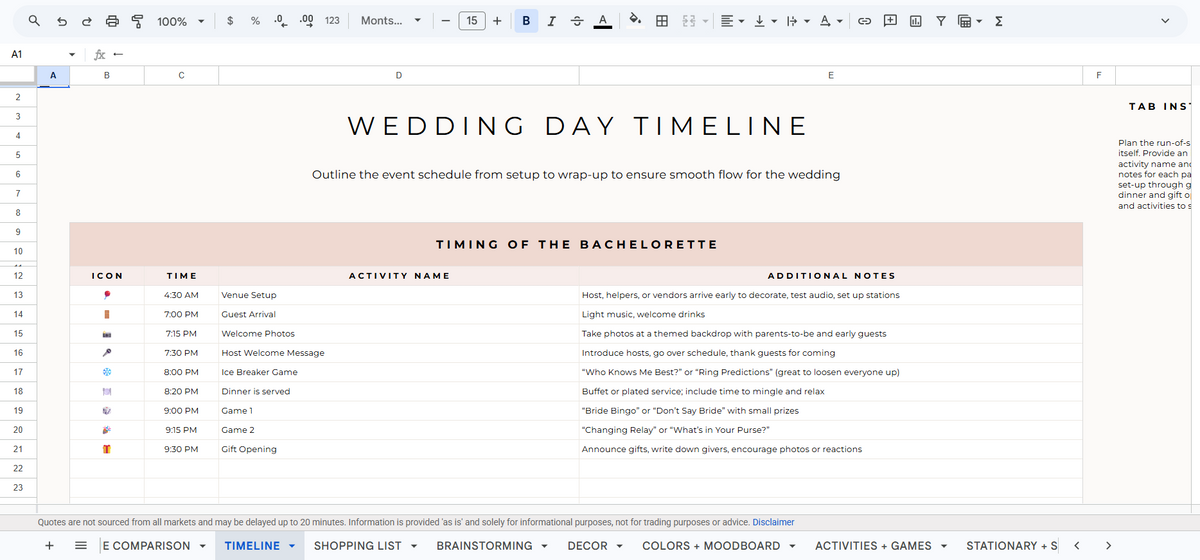The image size is (1200, 560).
Task: Switch to the COLORS + MOODBOARD tab
Action: tap(711, 546)
